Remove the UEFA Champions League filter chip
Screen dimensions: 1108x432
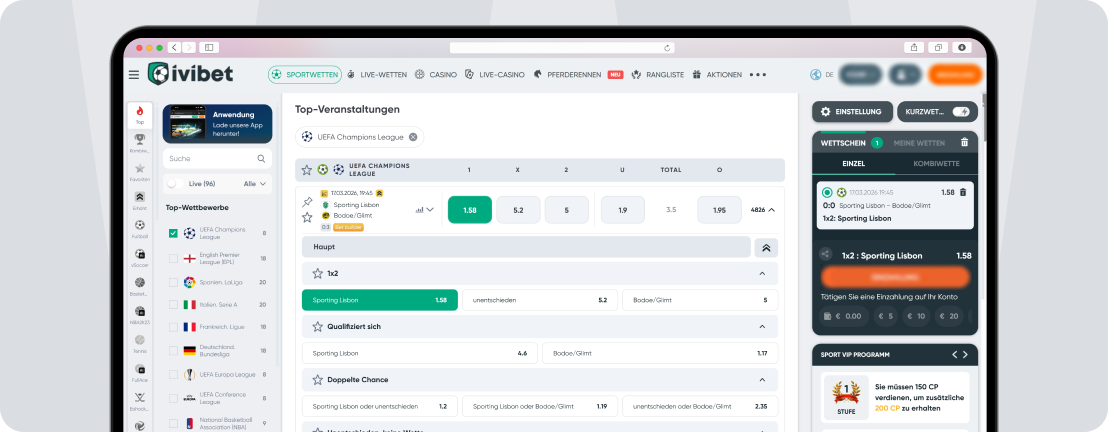pos(413,137)
